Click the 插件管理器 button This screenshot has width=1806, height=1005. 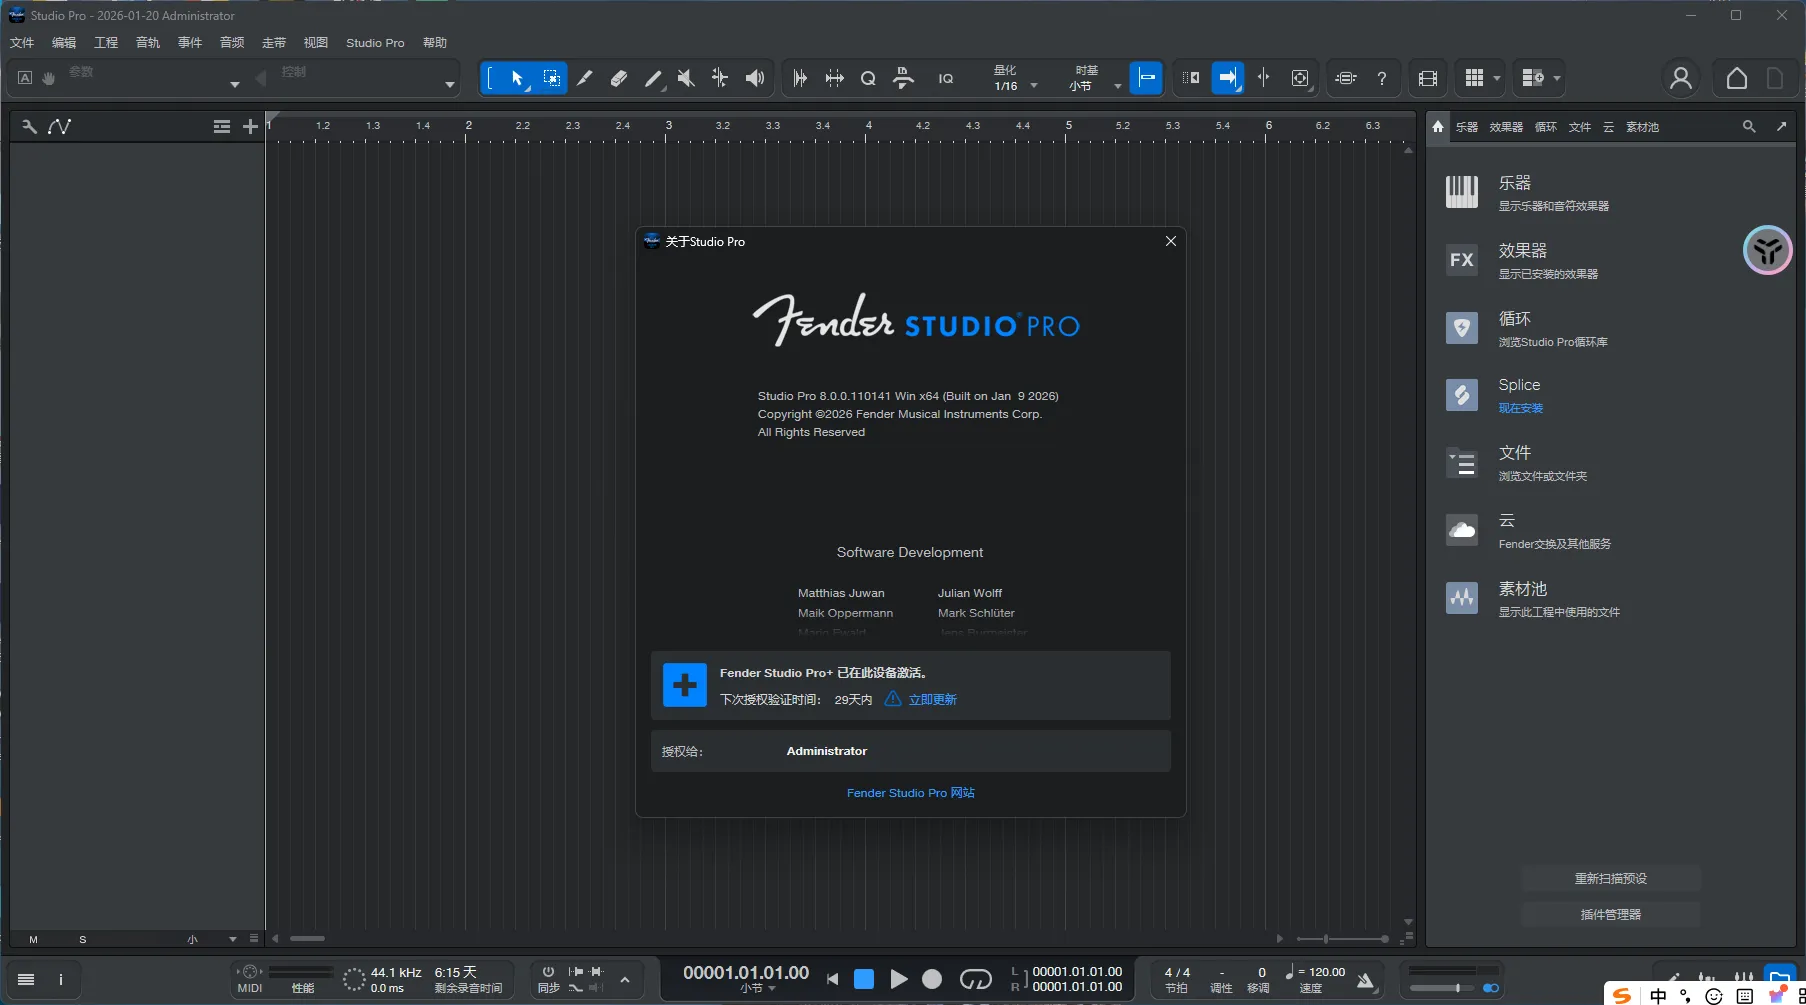click(x=1611, y=913)
